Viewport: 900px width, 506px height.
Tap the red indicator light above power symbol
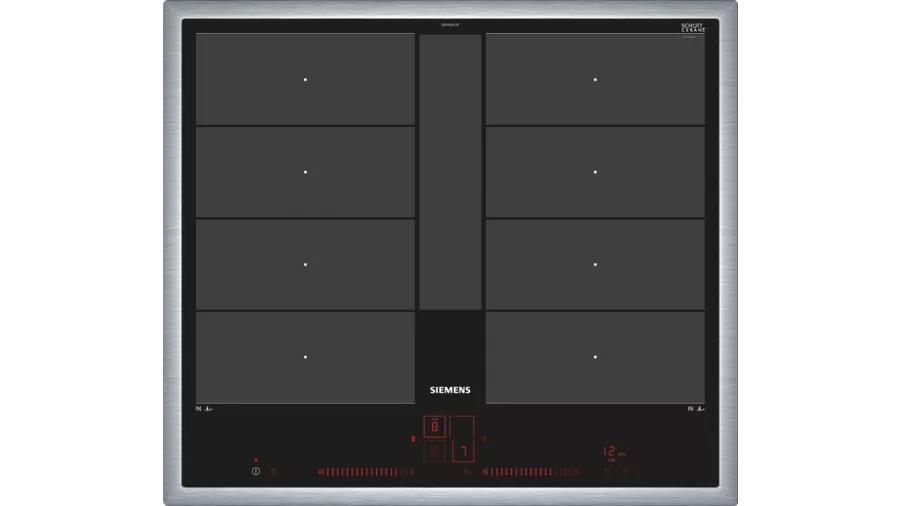[256, 460]
